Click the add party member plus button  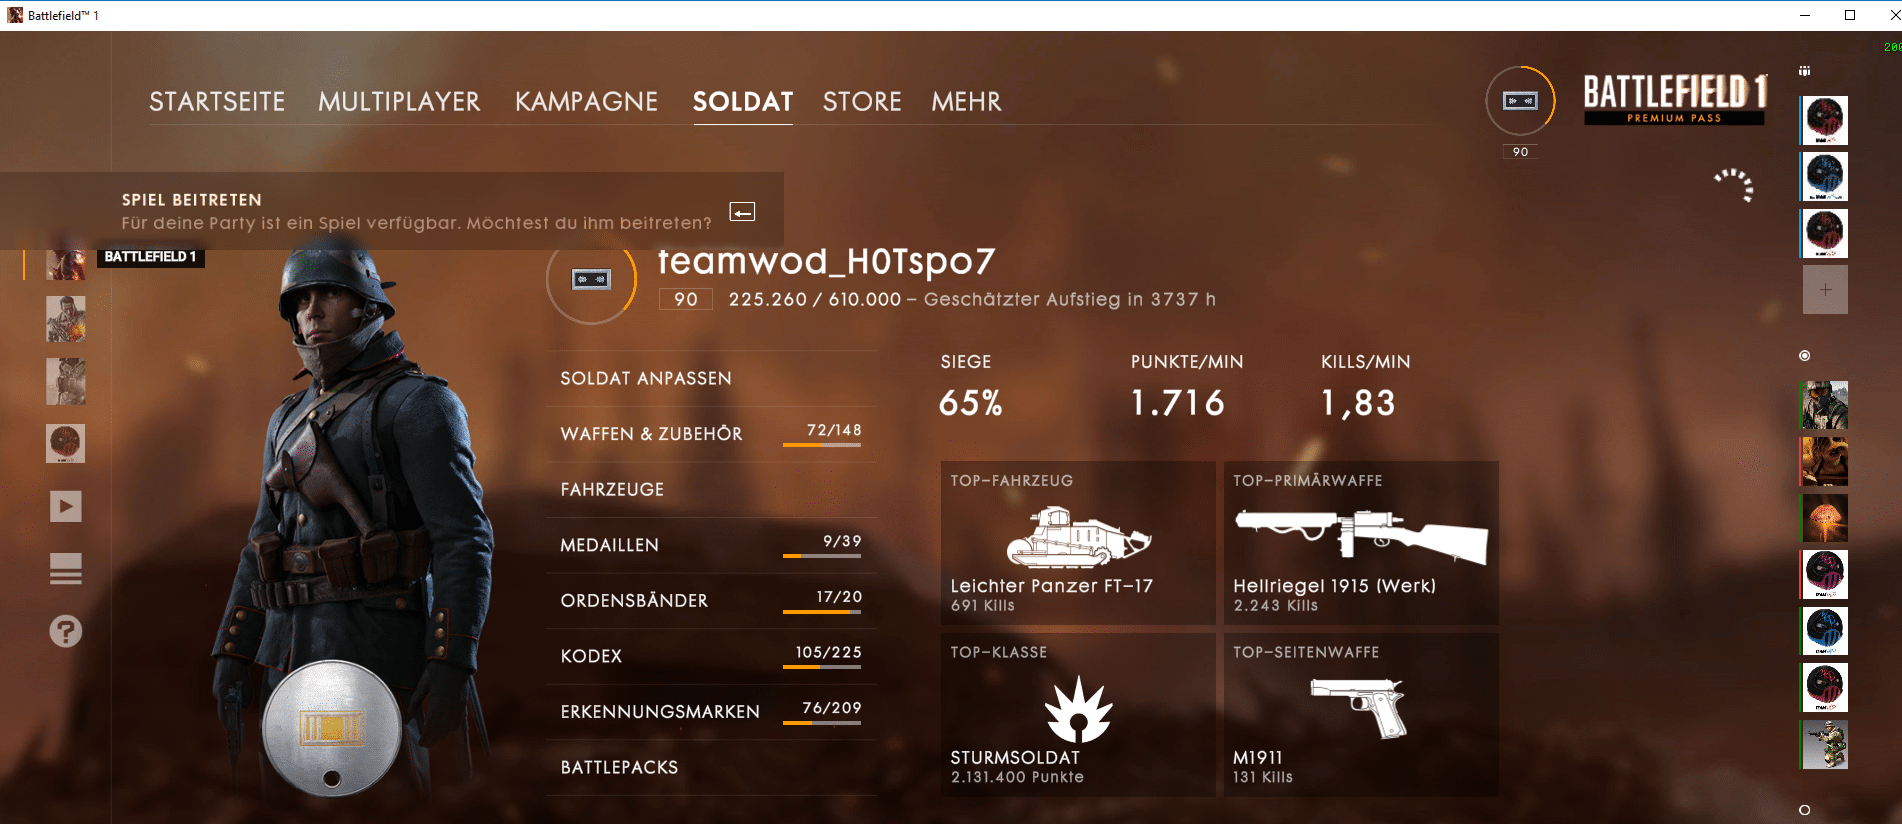pyautogui.click(x=1825, y=290)
